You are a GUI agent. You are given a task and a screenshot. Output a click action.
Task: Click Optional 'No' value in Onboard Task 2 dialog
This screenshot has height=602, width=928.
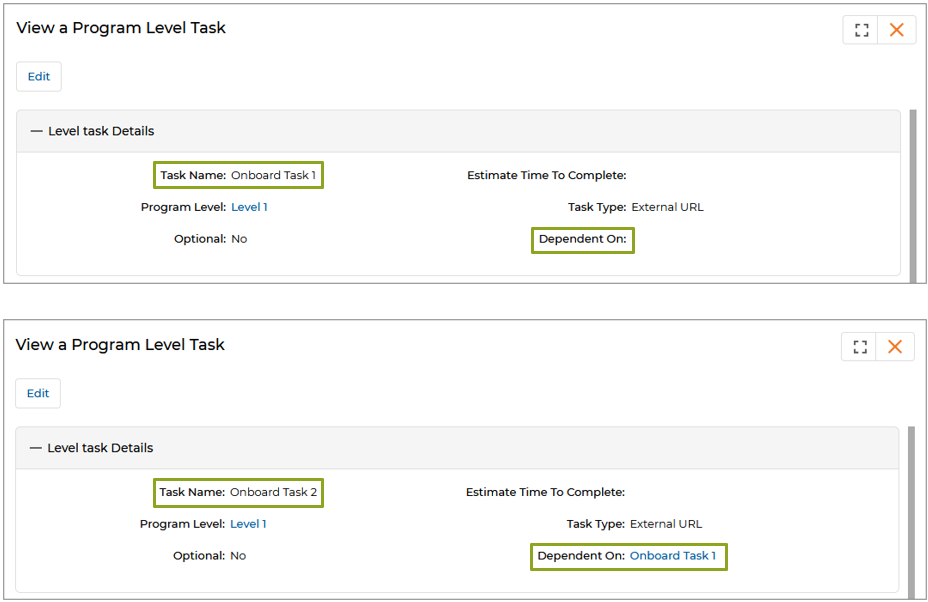coord(238,556)
